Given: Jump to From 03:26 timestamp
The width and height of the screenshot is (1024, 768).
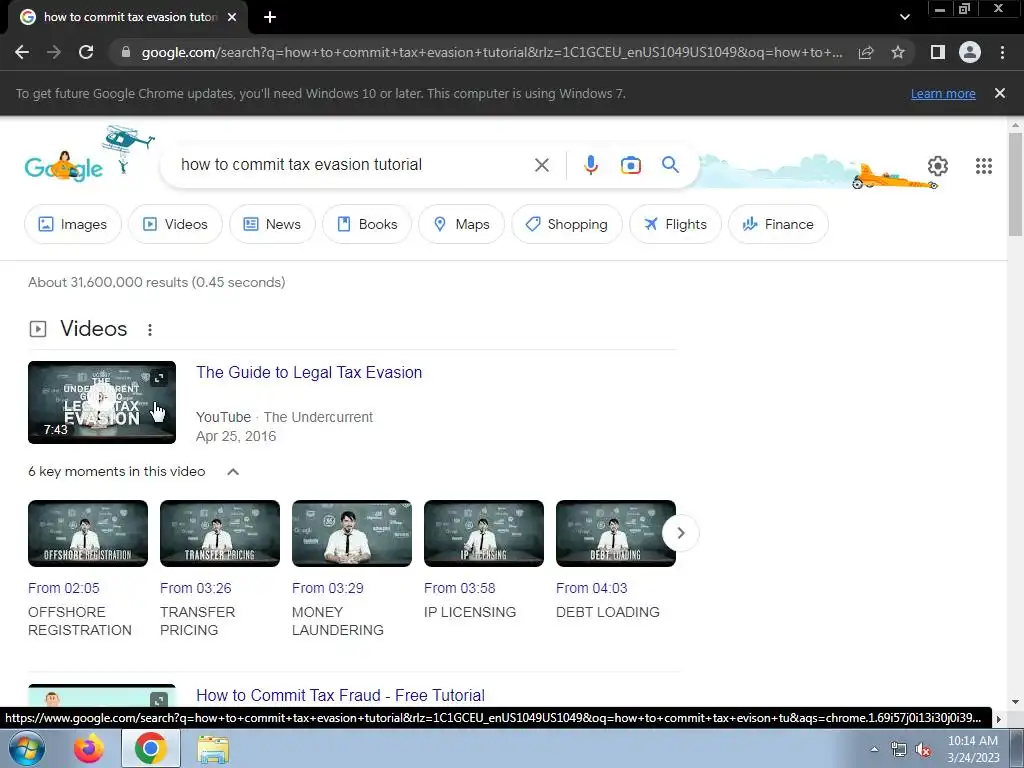Looking at the screenshot, I should [196, 588].
